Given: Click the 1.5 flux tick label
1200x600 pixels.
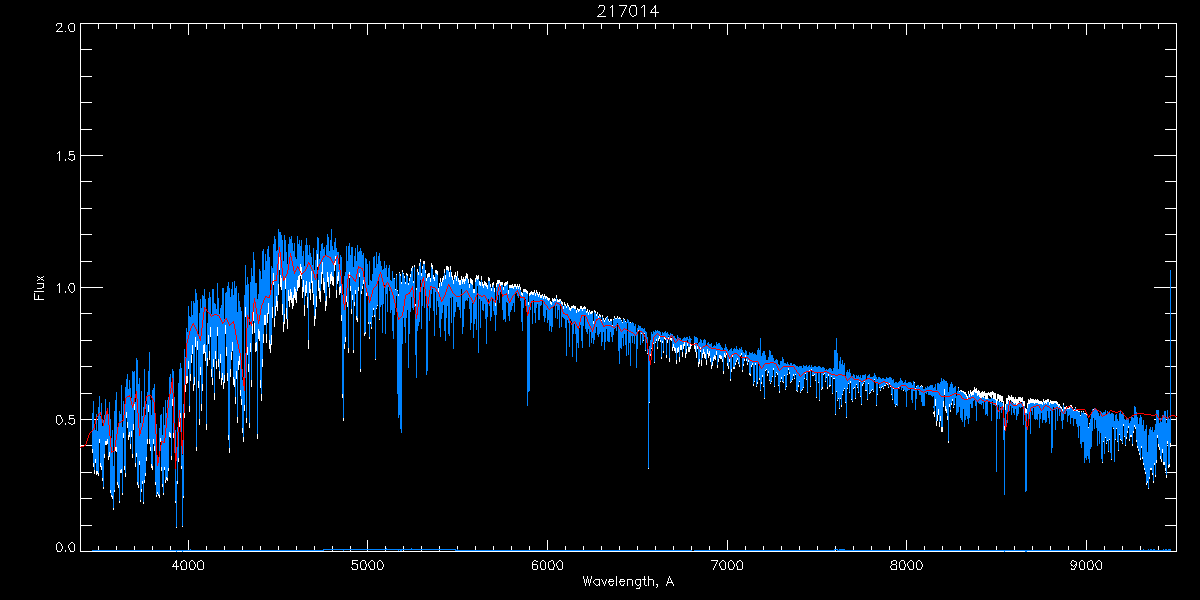Looking at the screenshot, I should (x=66, y=157).
